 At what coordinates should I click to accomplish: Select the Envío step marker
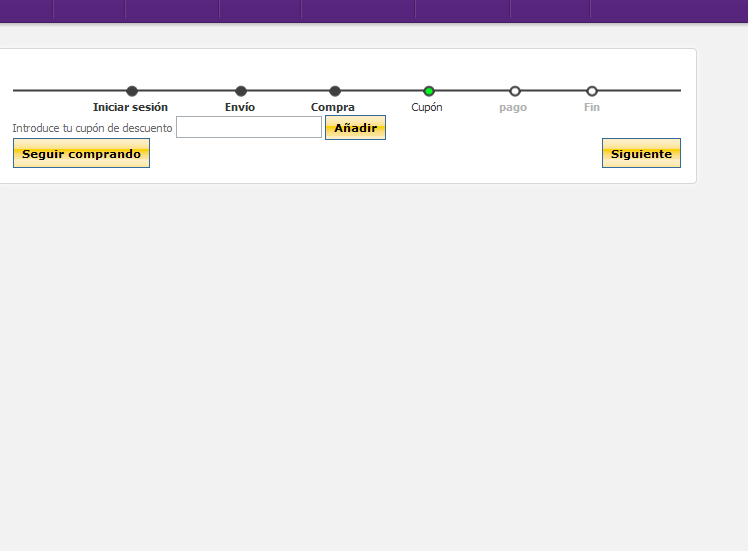[241, 91]
